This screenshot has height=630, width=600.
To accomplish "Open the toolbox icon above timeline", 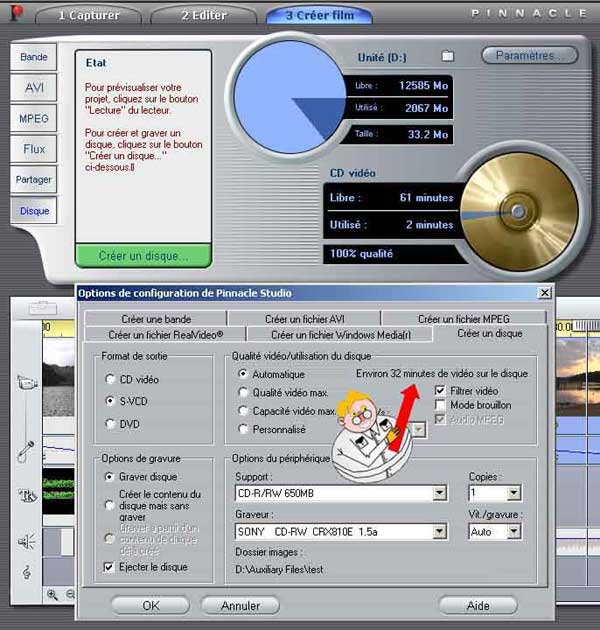I will [x=43, y=308].
